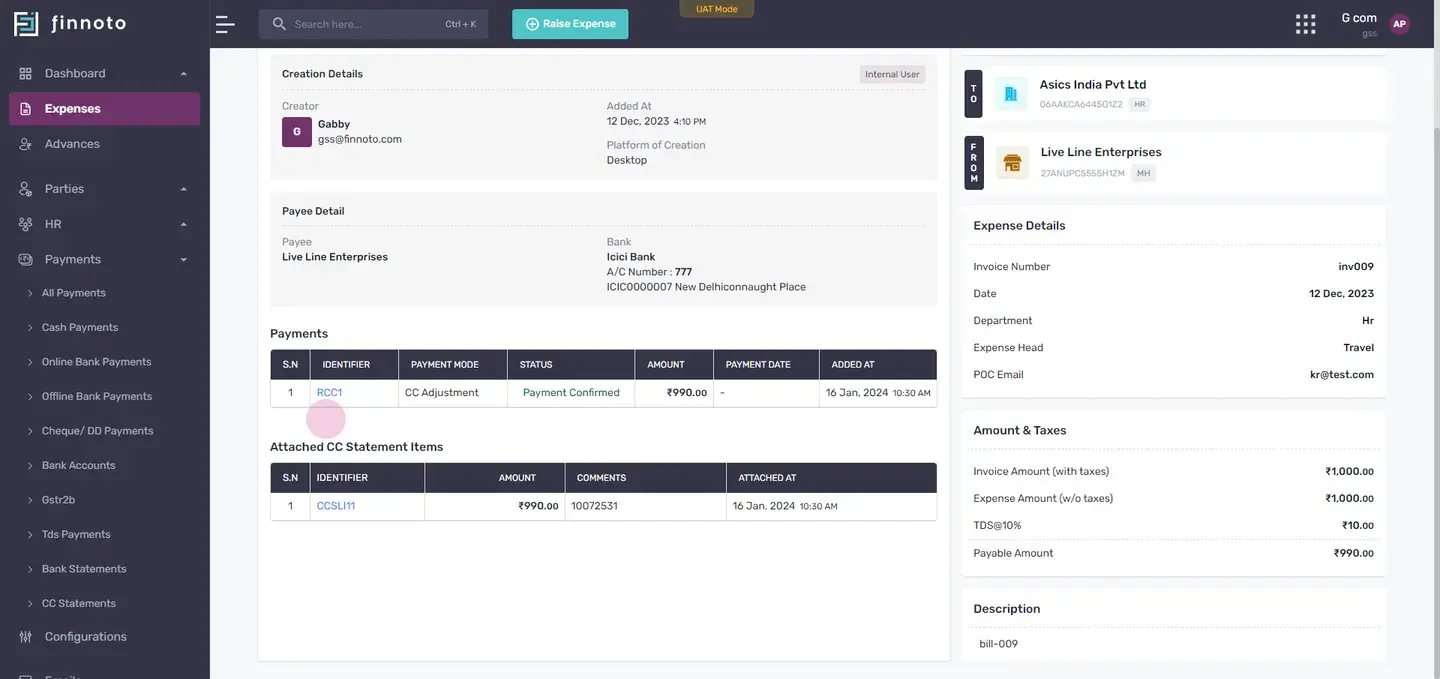Viewport: 1440px width, 679px height.
Task: Click the Configurations sidebar icon
Action: pyautogui.click(x=26, y=637)
